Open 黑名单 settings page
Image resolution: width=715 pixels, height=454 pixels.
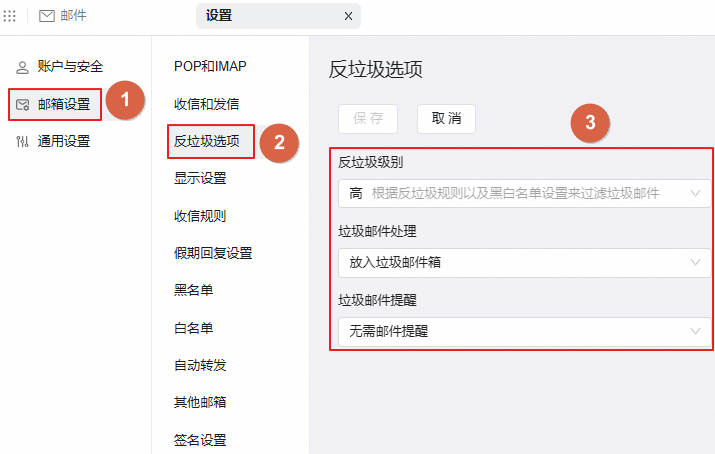[193, 290]
